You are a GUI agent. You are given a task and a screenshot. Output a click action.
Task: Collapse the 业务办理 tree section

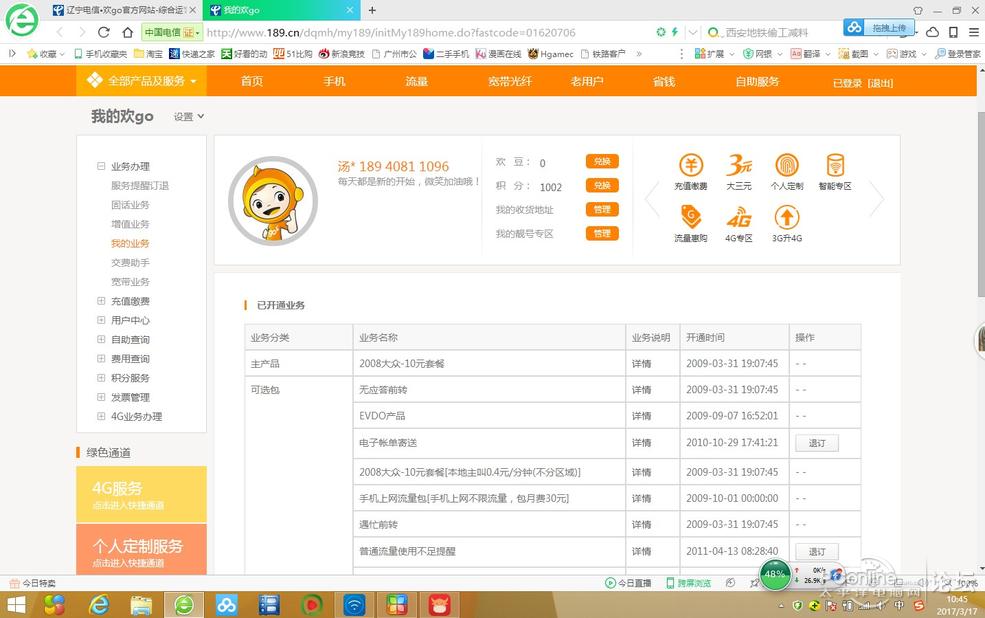[x=101, y=166]
